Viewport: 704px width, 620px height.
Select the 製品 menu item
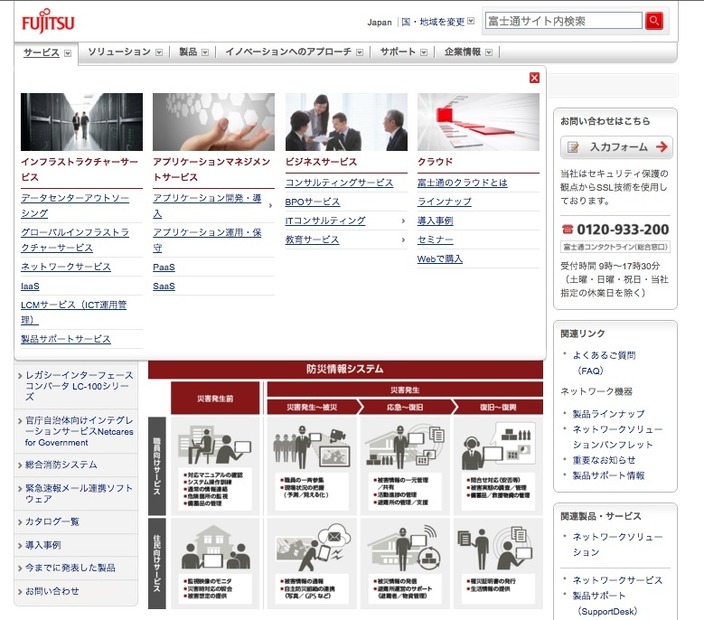[188, 52]
